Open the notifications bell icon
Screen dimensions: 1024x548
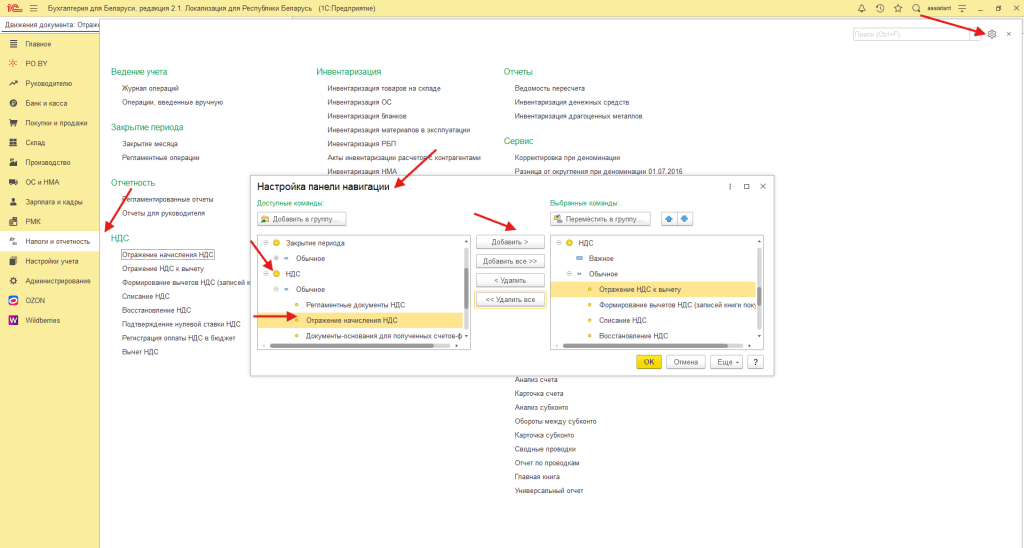click(x=861, y=8)
